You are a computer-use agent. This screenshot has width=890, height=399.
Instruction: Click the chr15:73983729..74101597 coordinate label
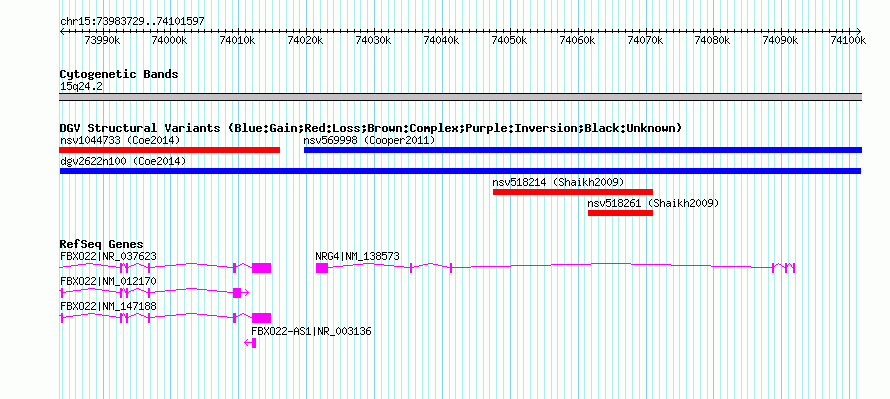pyautogui.click(x=132, y=22)
